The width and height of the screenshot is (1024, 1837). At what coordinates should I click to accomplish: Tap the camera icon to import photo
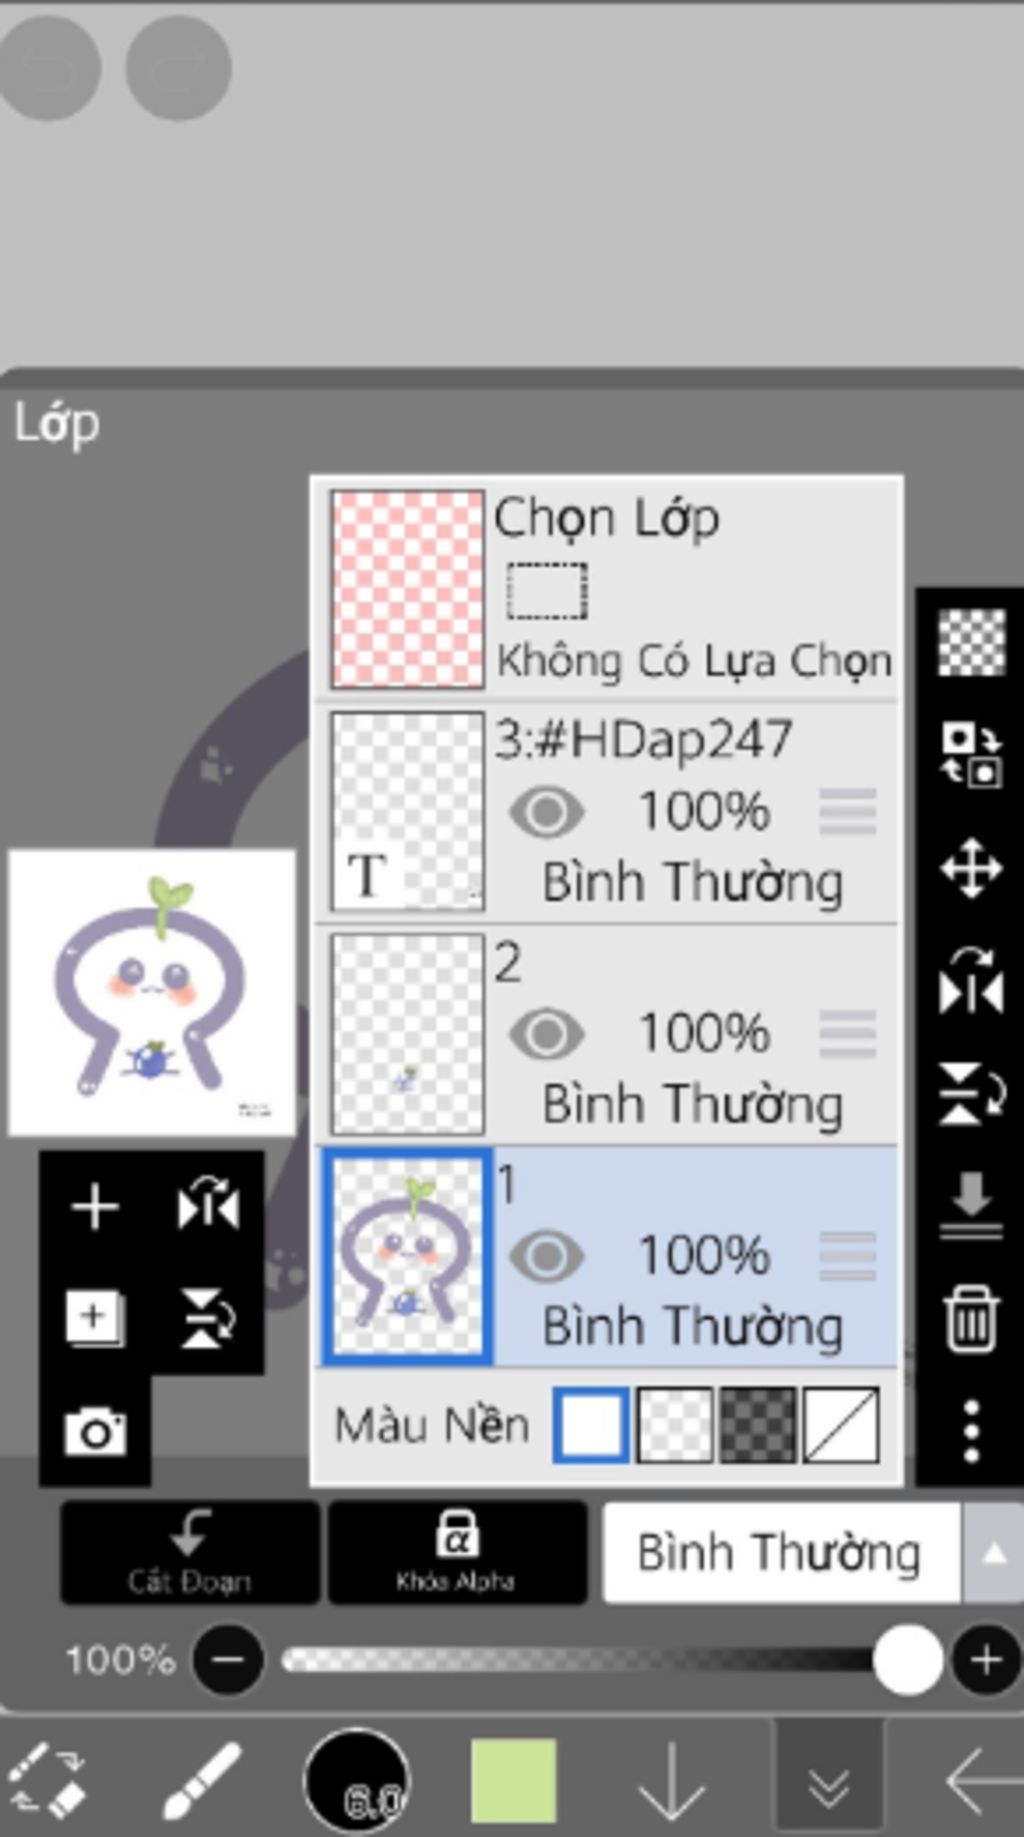[x=95, y=1431]
